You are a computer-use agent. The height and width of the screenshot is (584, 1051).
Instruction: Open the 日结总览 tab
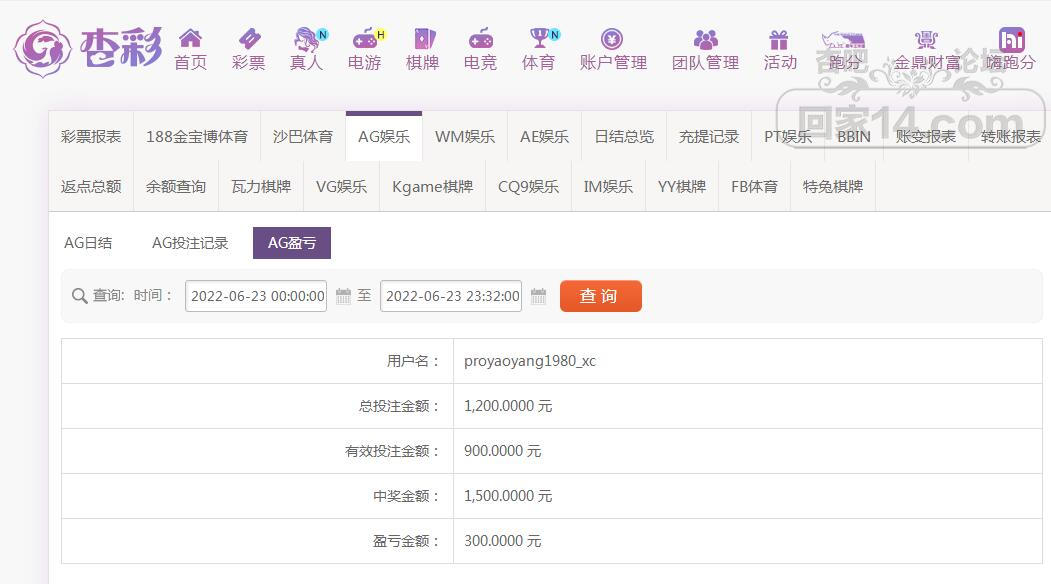pyautogui.click(x=622, y=137)
